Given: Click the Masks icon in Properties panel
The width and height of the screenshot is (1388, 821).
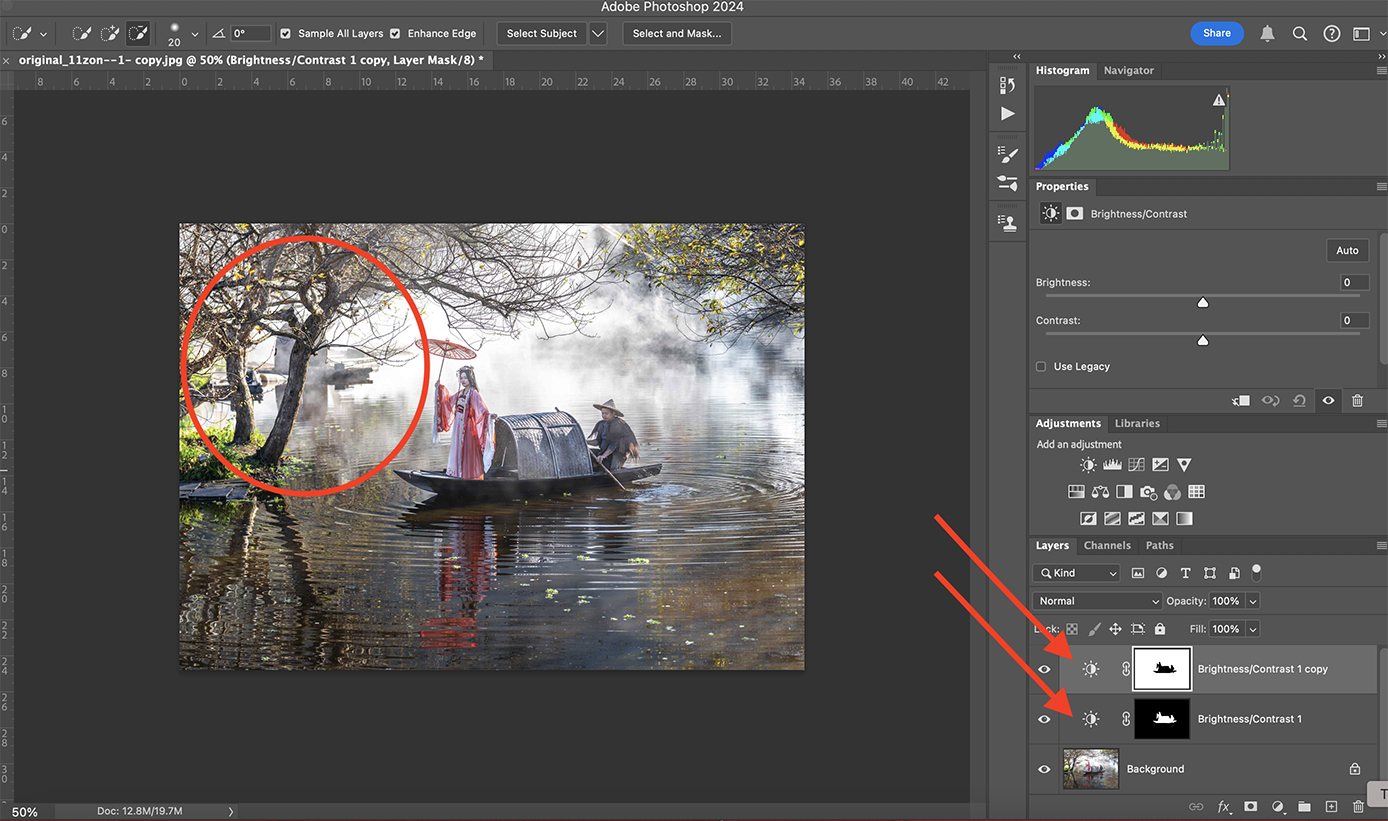Looking at the screenshot, I should (1074, 213).
